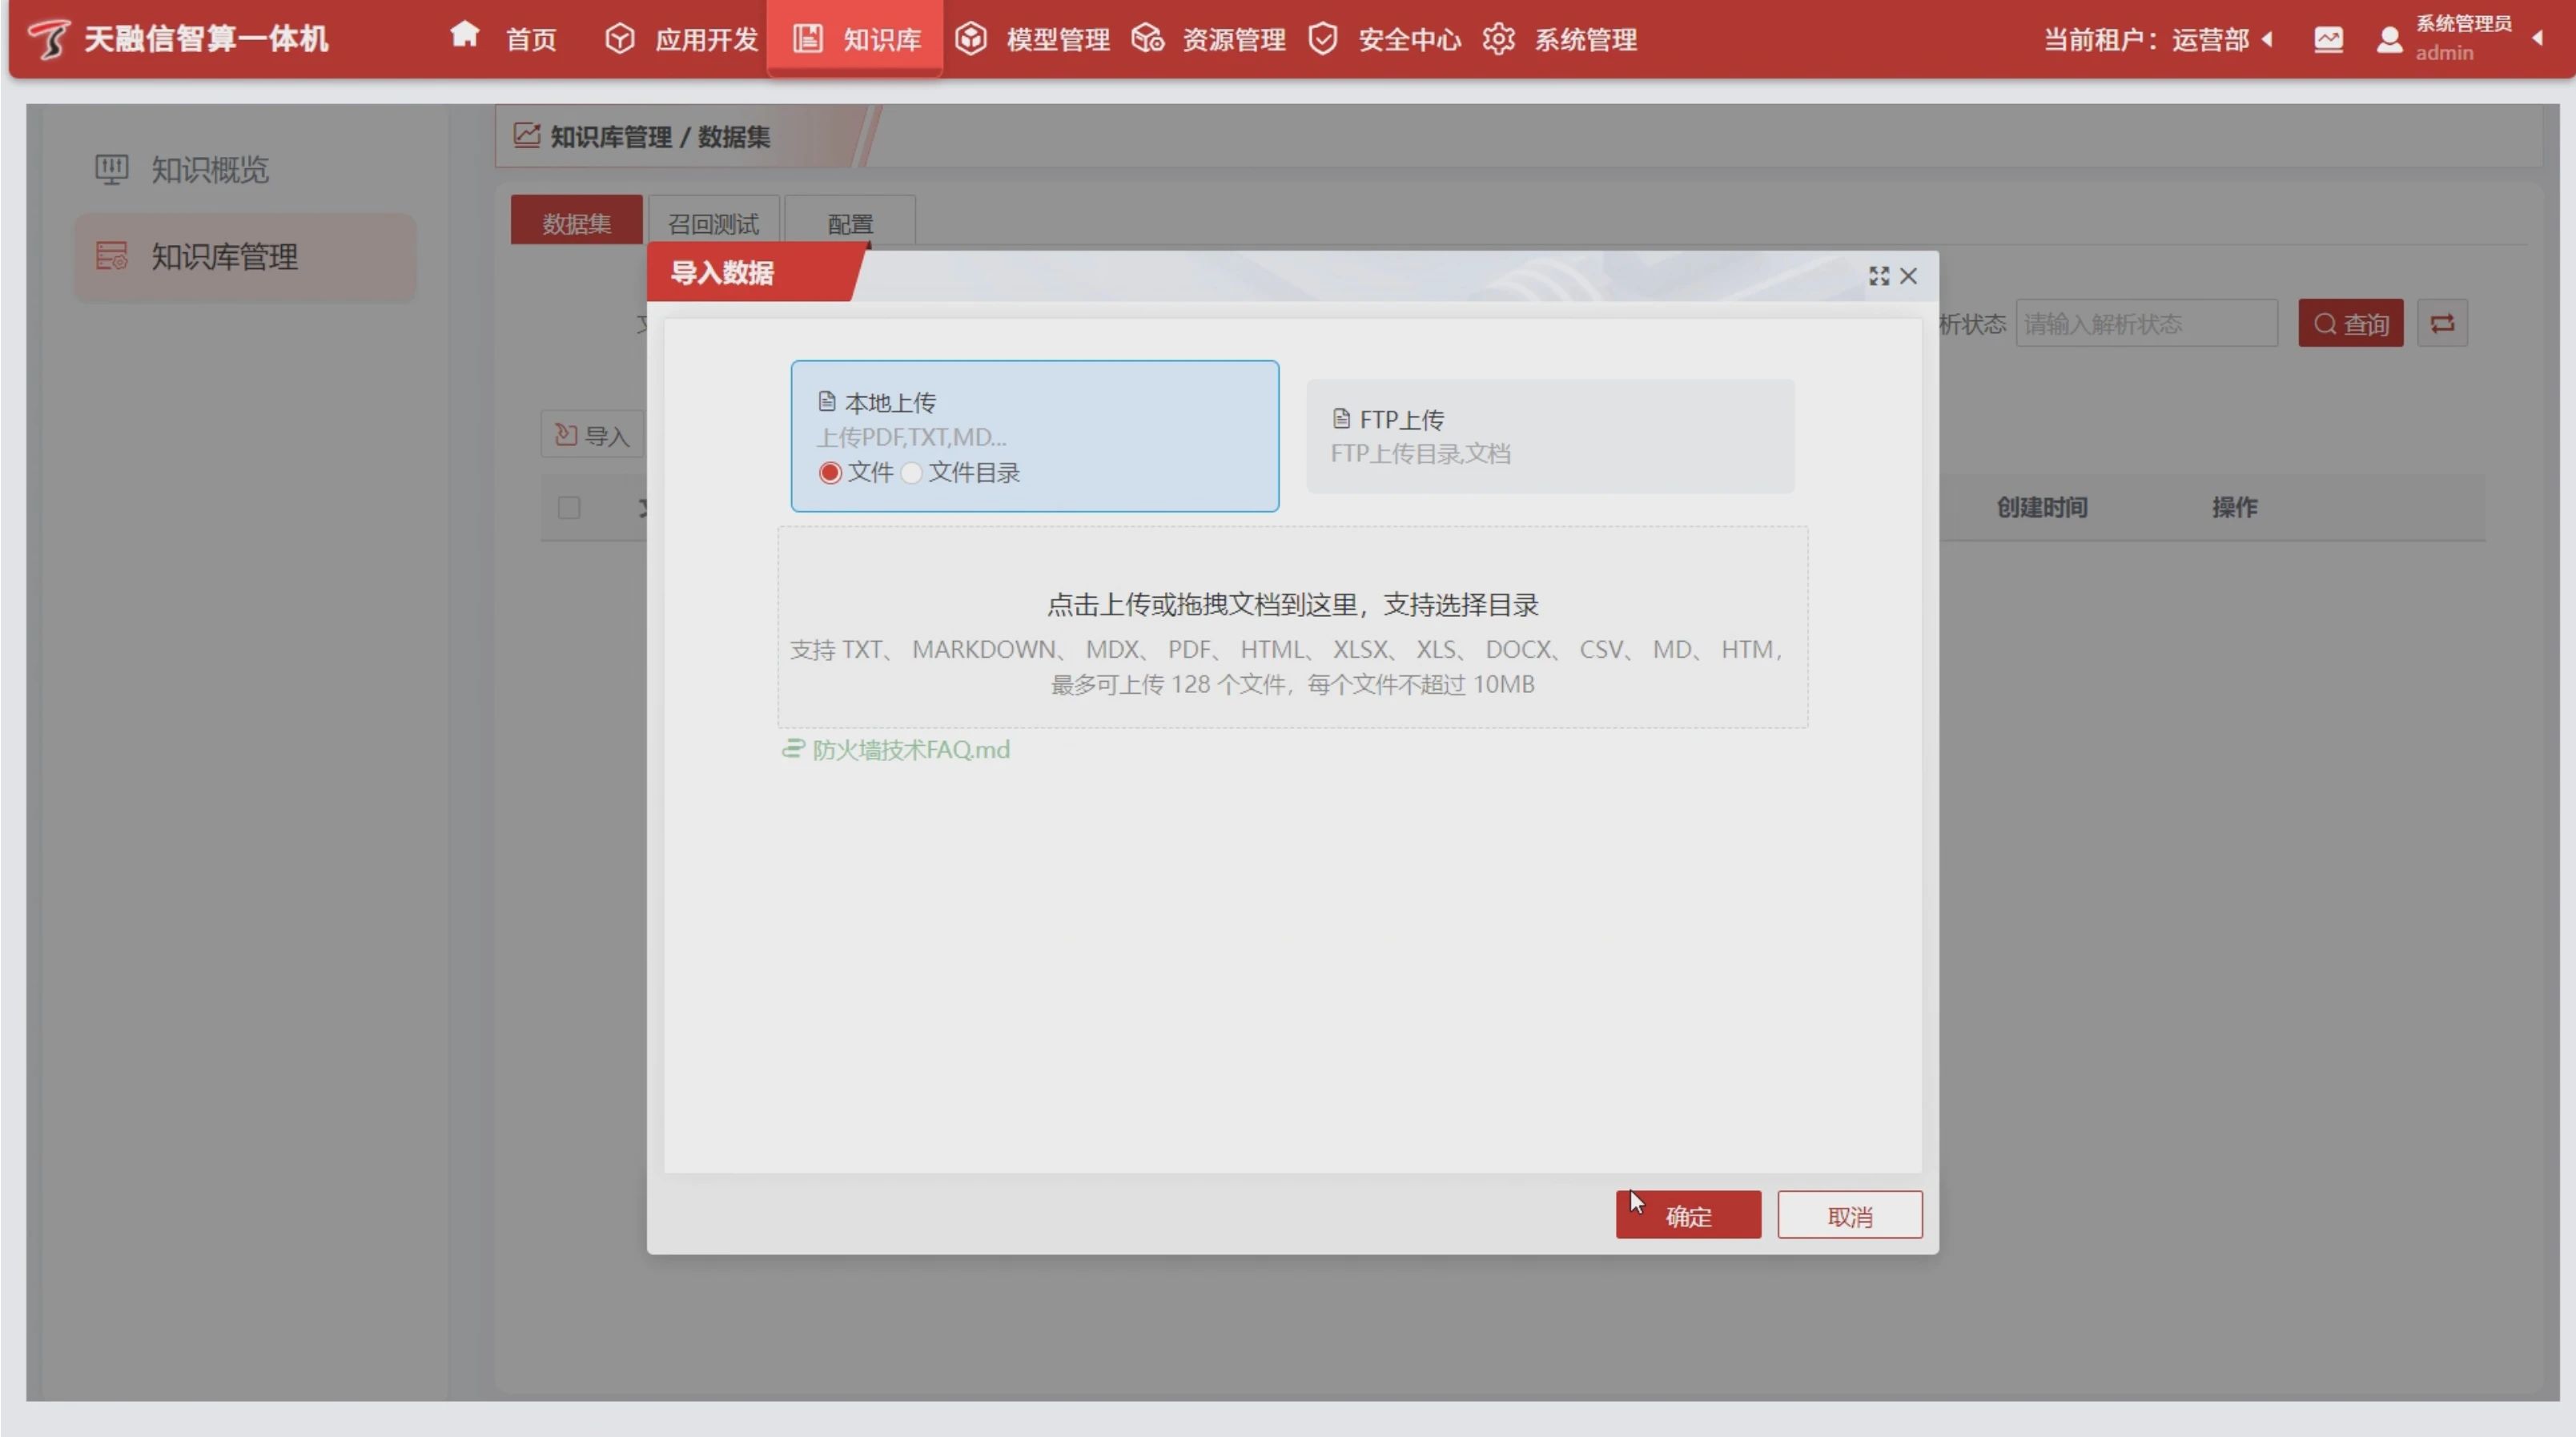Click the reset icon next to the query button
Screen dimensions: 2576x1437
(x=2442, y=323)
